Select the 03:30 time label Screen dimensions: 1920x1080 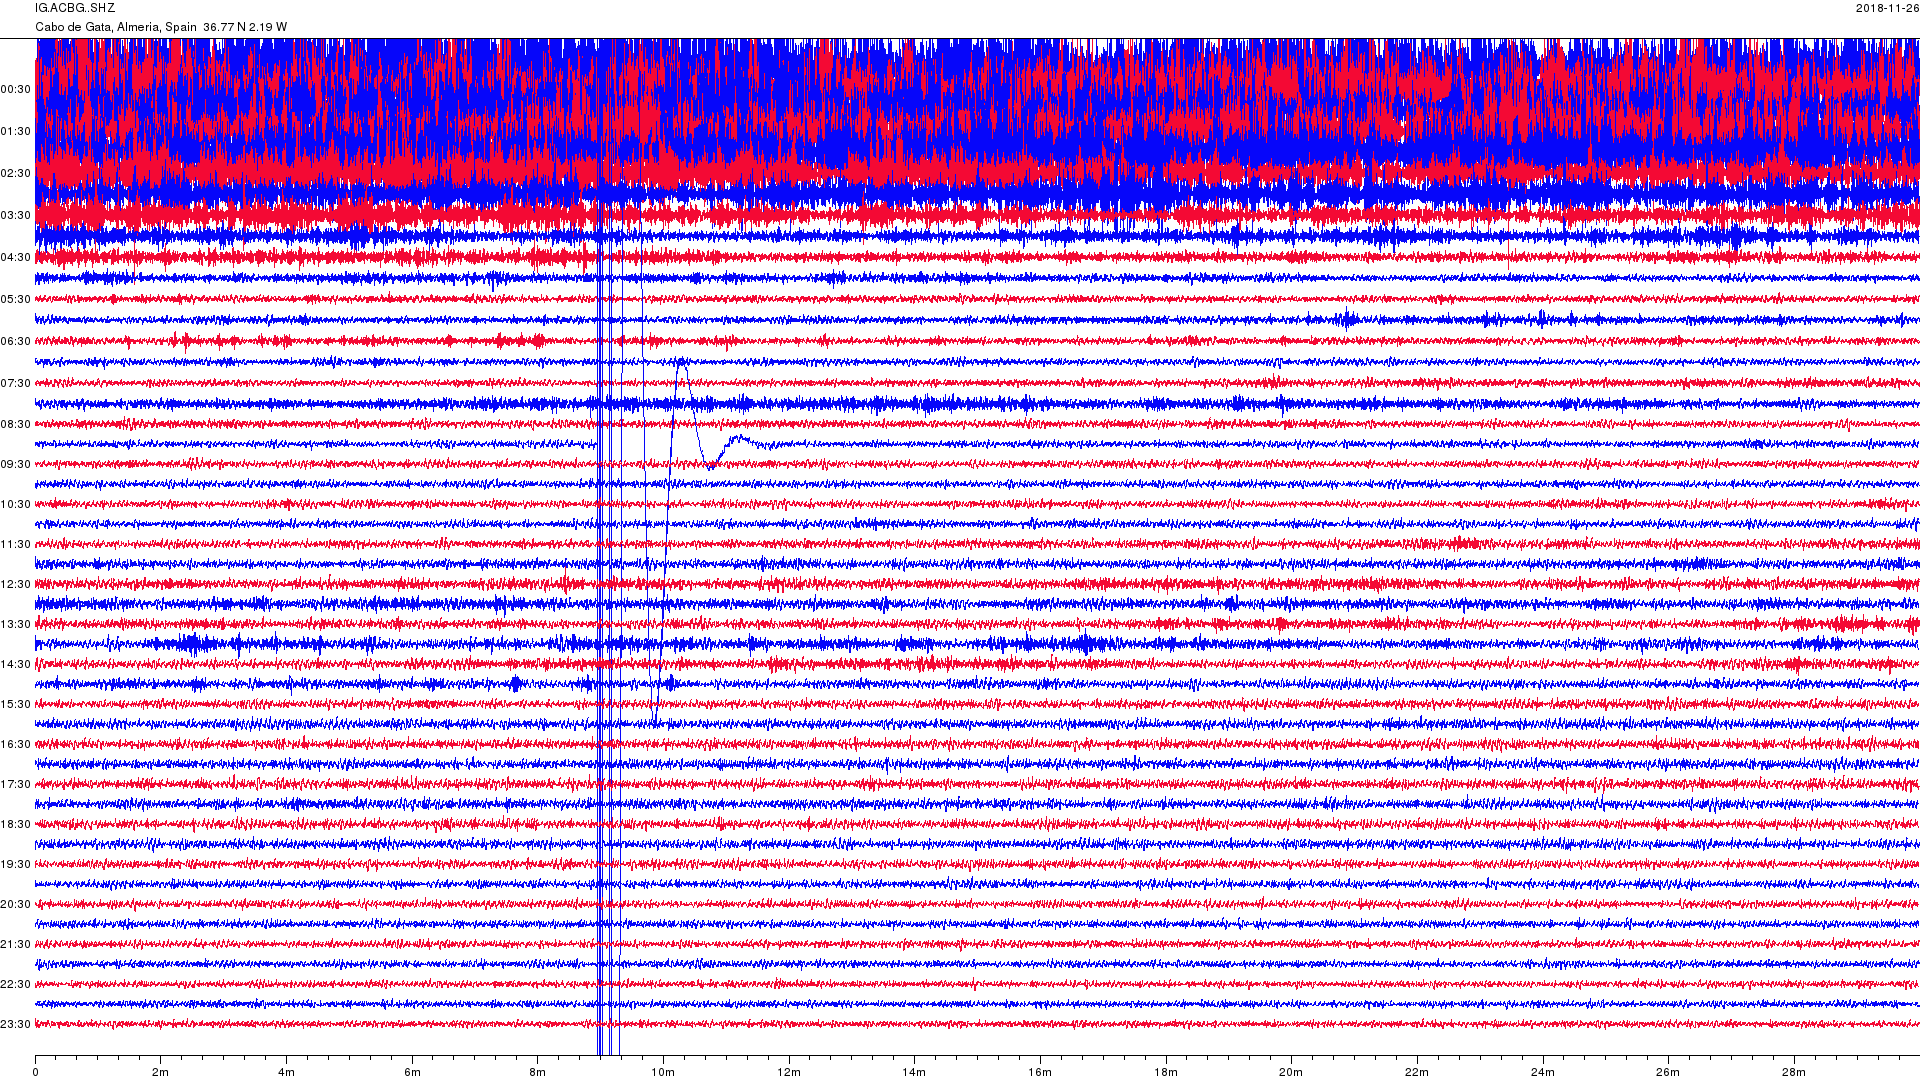point(15,216)
